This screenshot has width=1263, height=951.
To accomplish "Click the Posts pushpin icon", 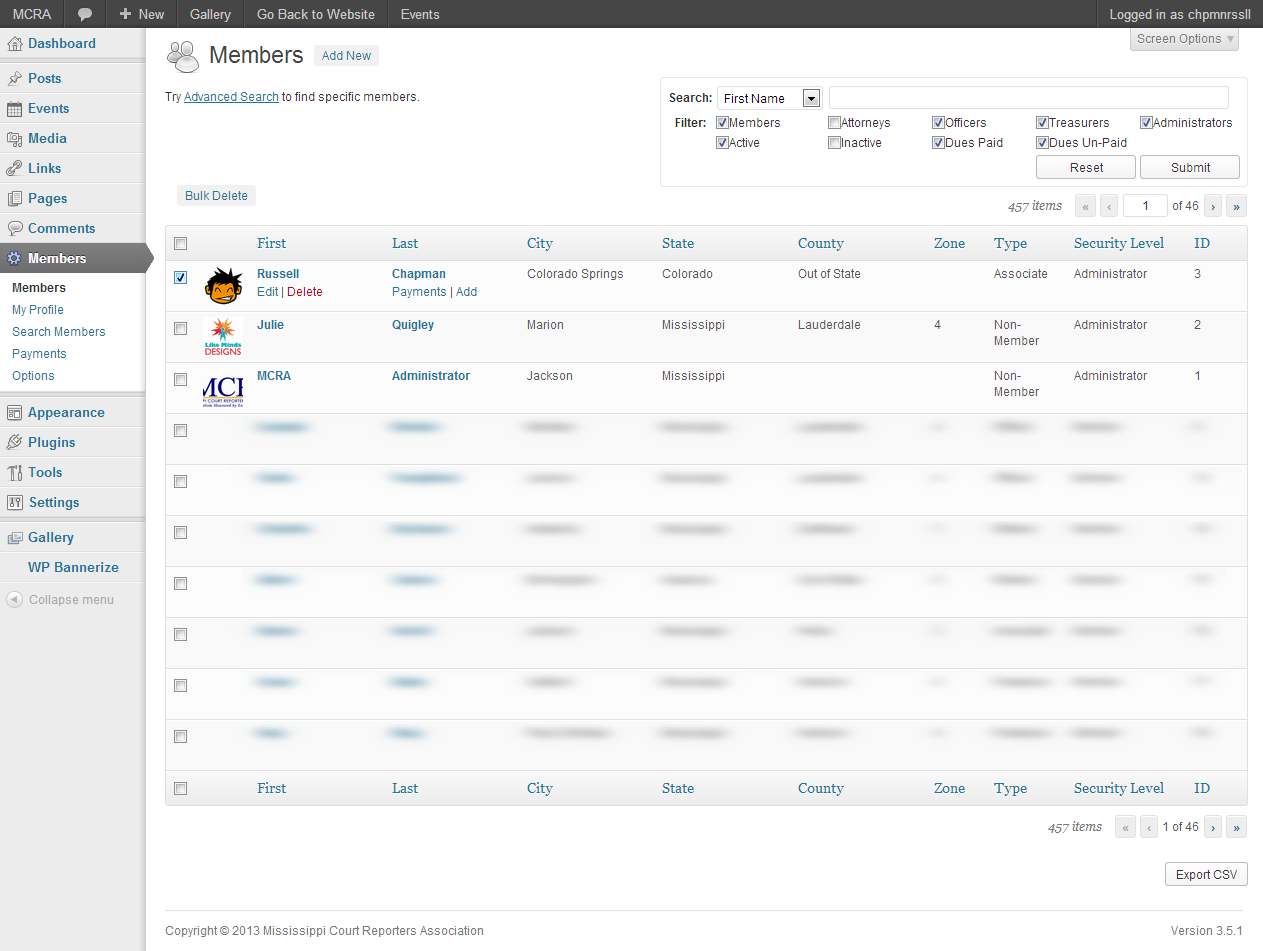I will pyautogui.click(x=14, y=79).
